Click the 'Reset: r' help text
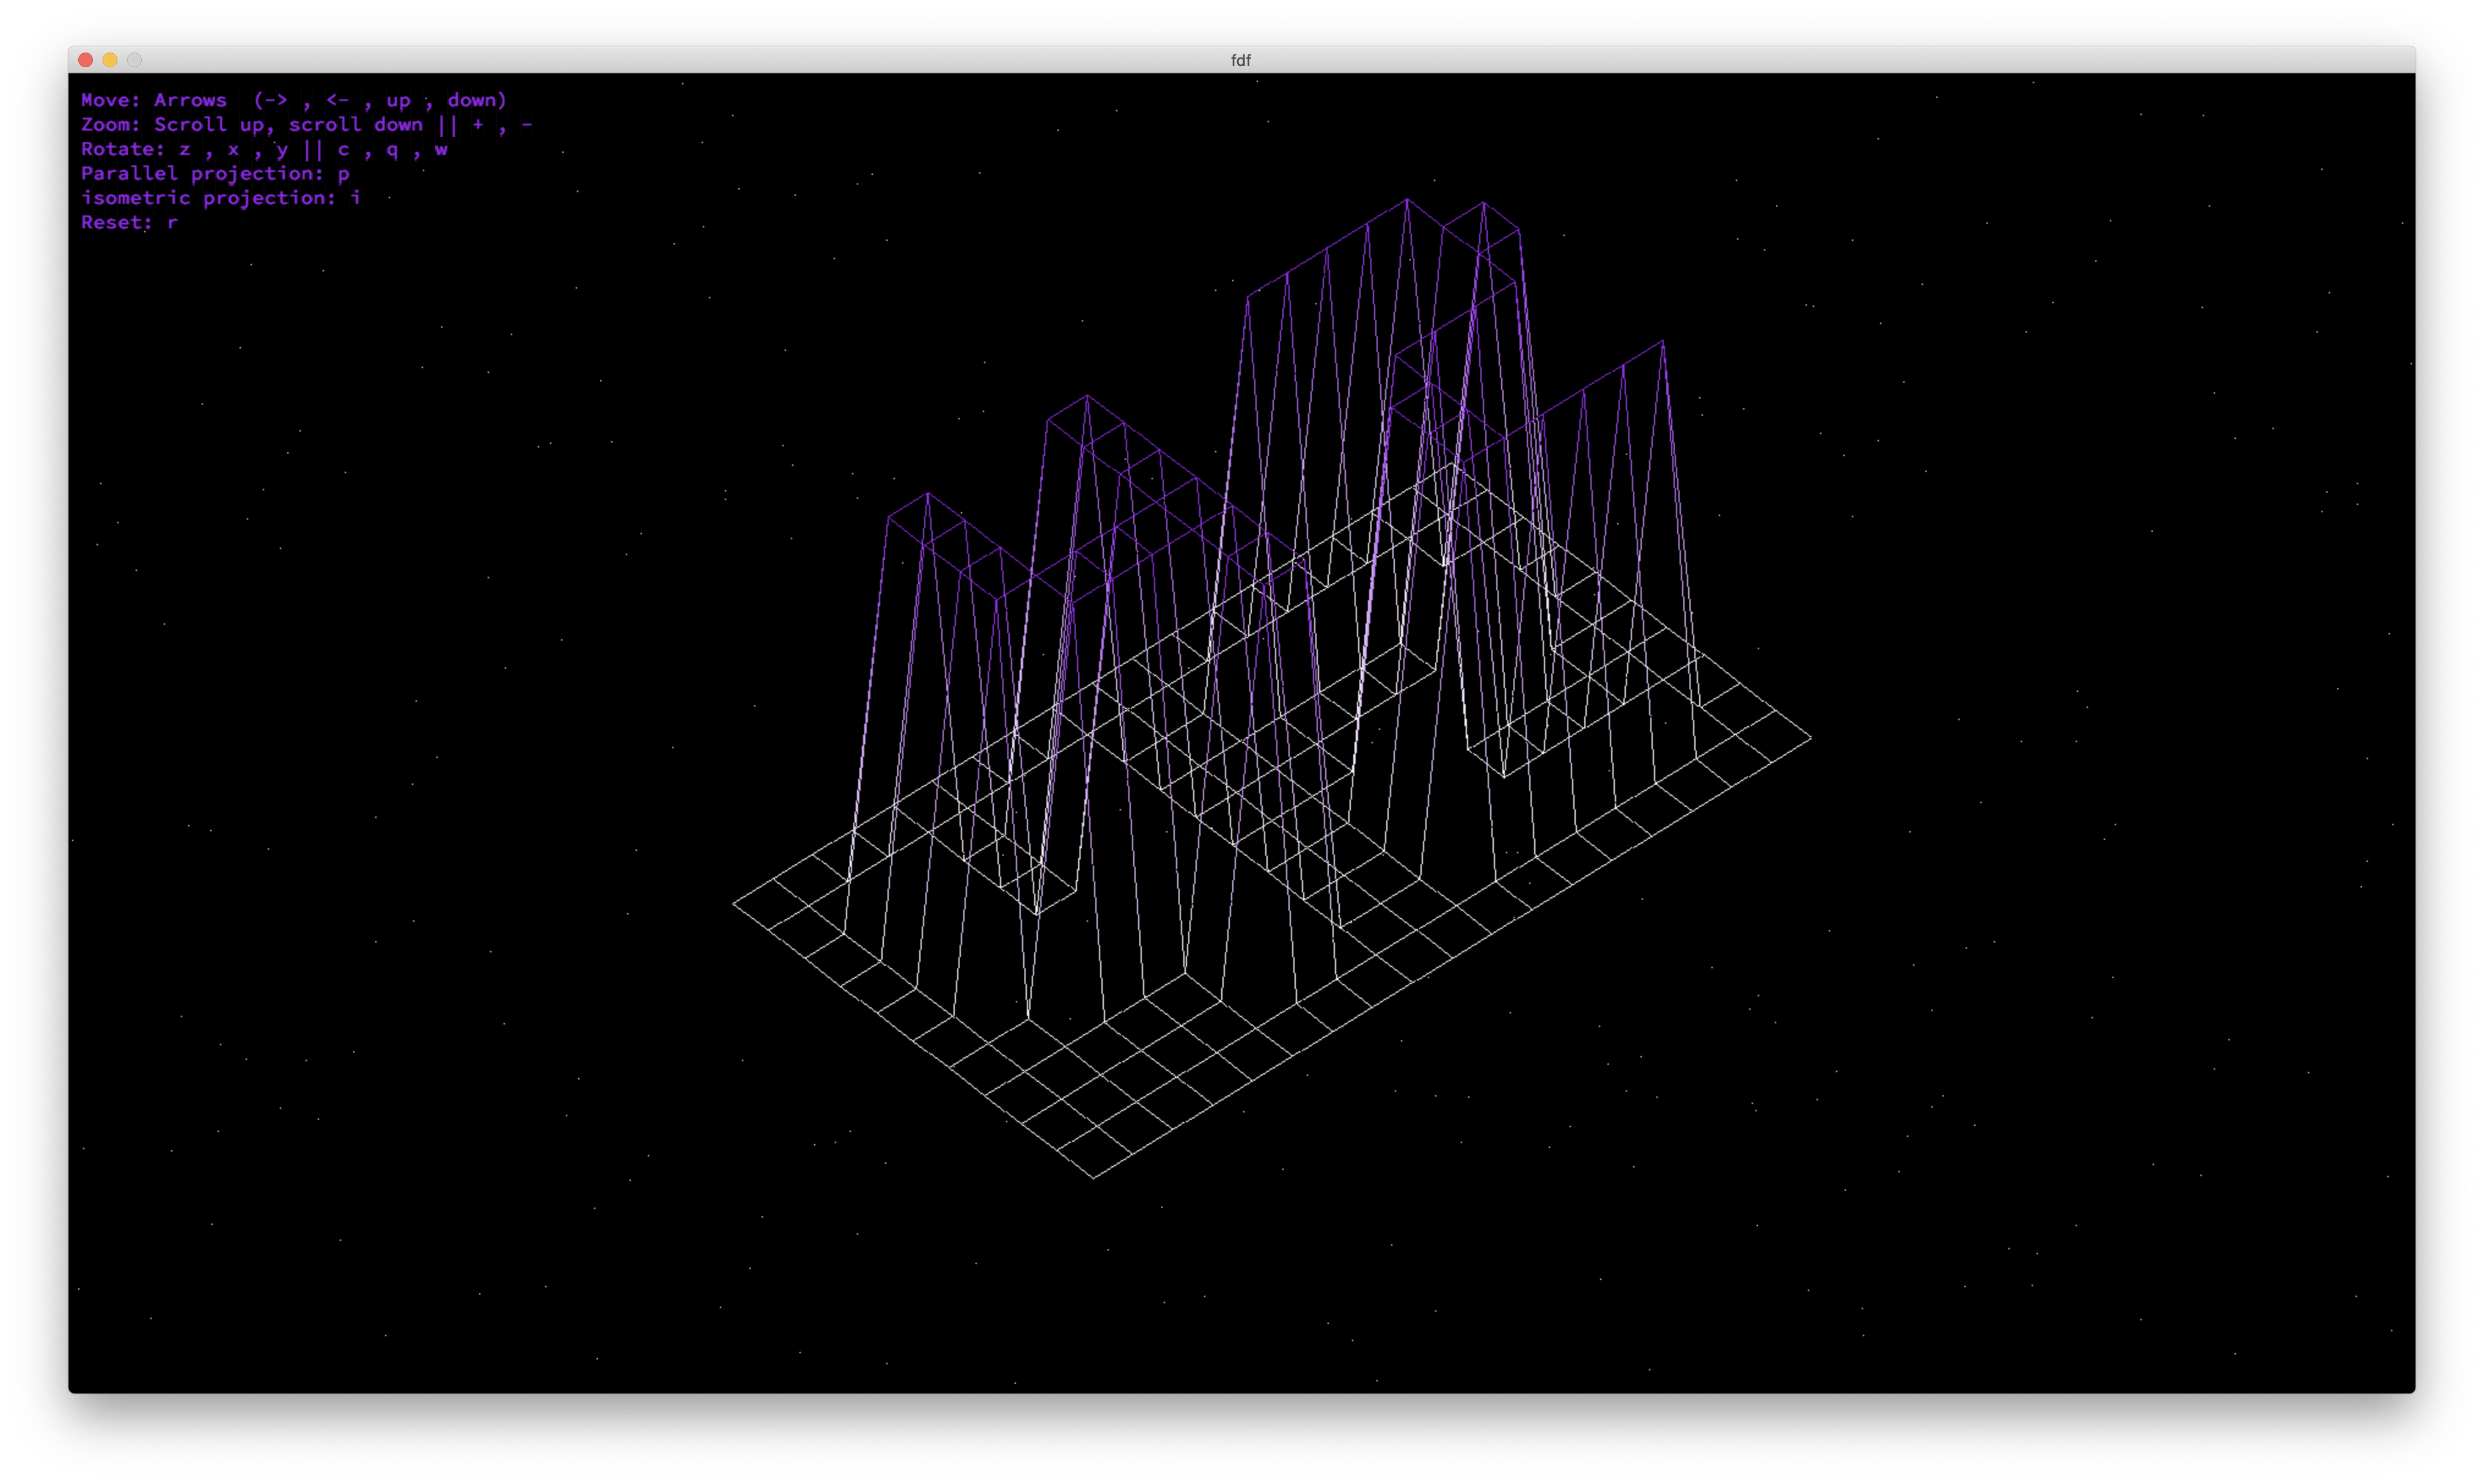This screenshot has height=1484, width=2484. 129,223
